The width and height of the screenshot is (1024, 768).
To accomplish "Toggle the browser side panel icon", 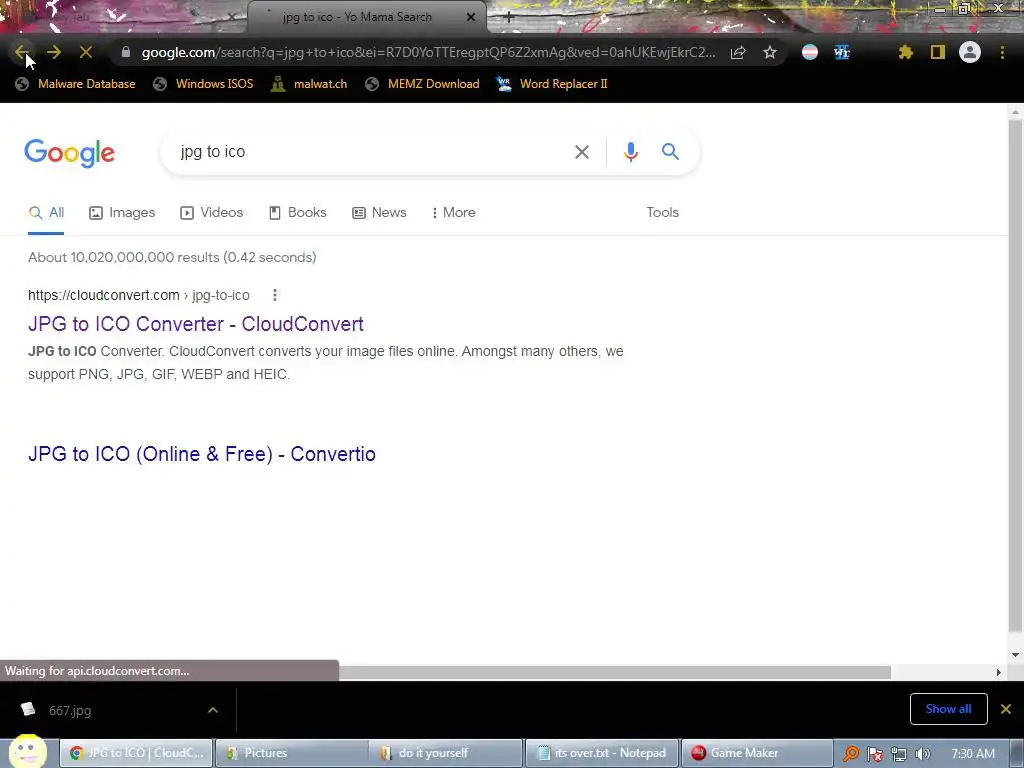I will (938, 52).
